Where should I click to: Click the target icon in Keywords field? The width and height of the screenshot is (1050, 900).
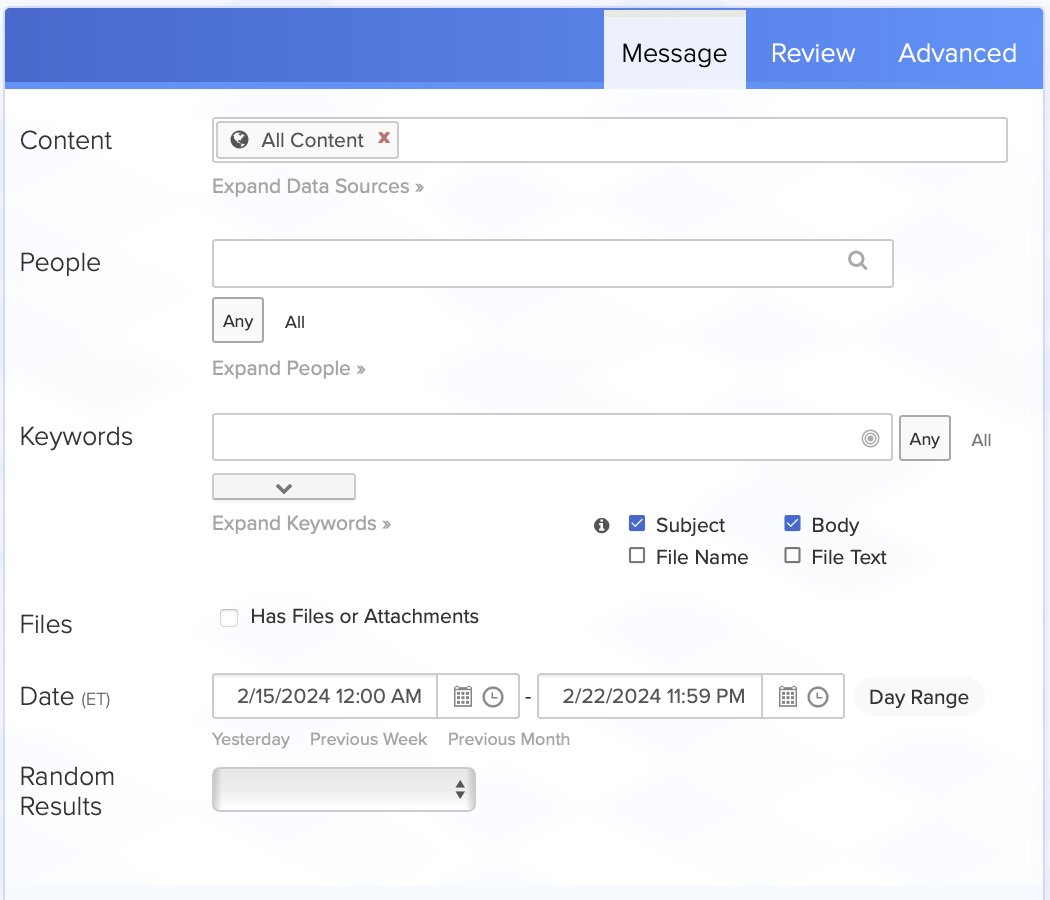coord(870,439)
